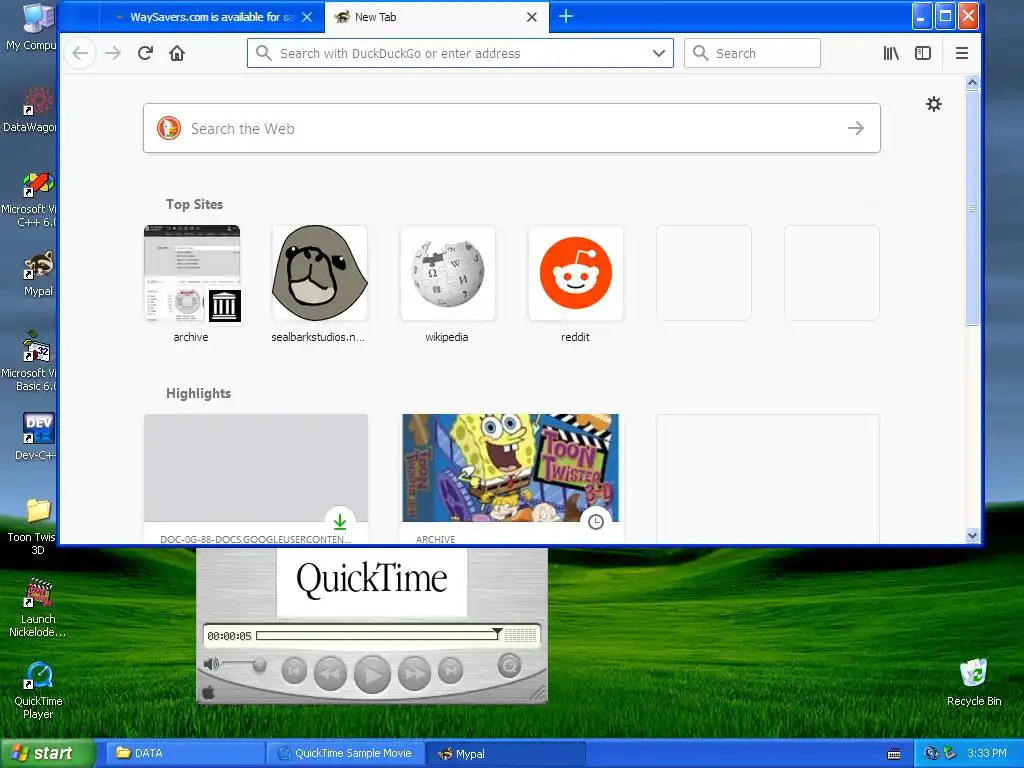The image size is (1024, 768).
Task: Close the WaySavers.com tab
Action: pos(307,17)
